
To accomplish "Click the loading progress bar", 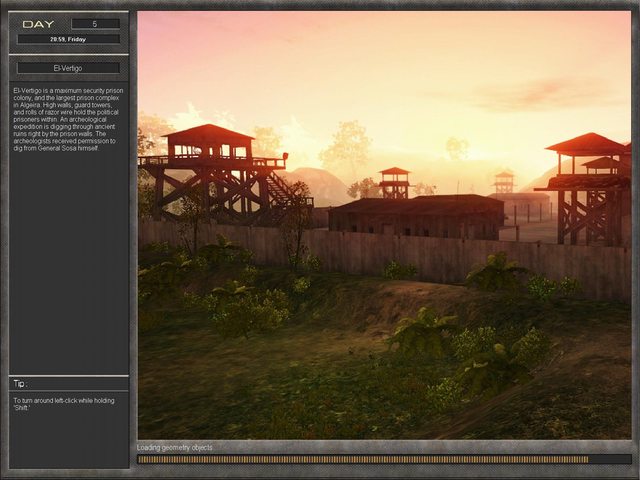I will point(384,459).
